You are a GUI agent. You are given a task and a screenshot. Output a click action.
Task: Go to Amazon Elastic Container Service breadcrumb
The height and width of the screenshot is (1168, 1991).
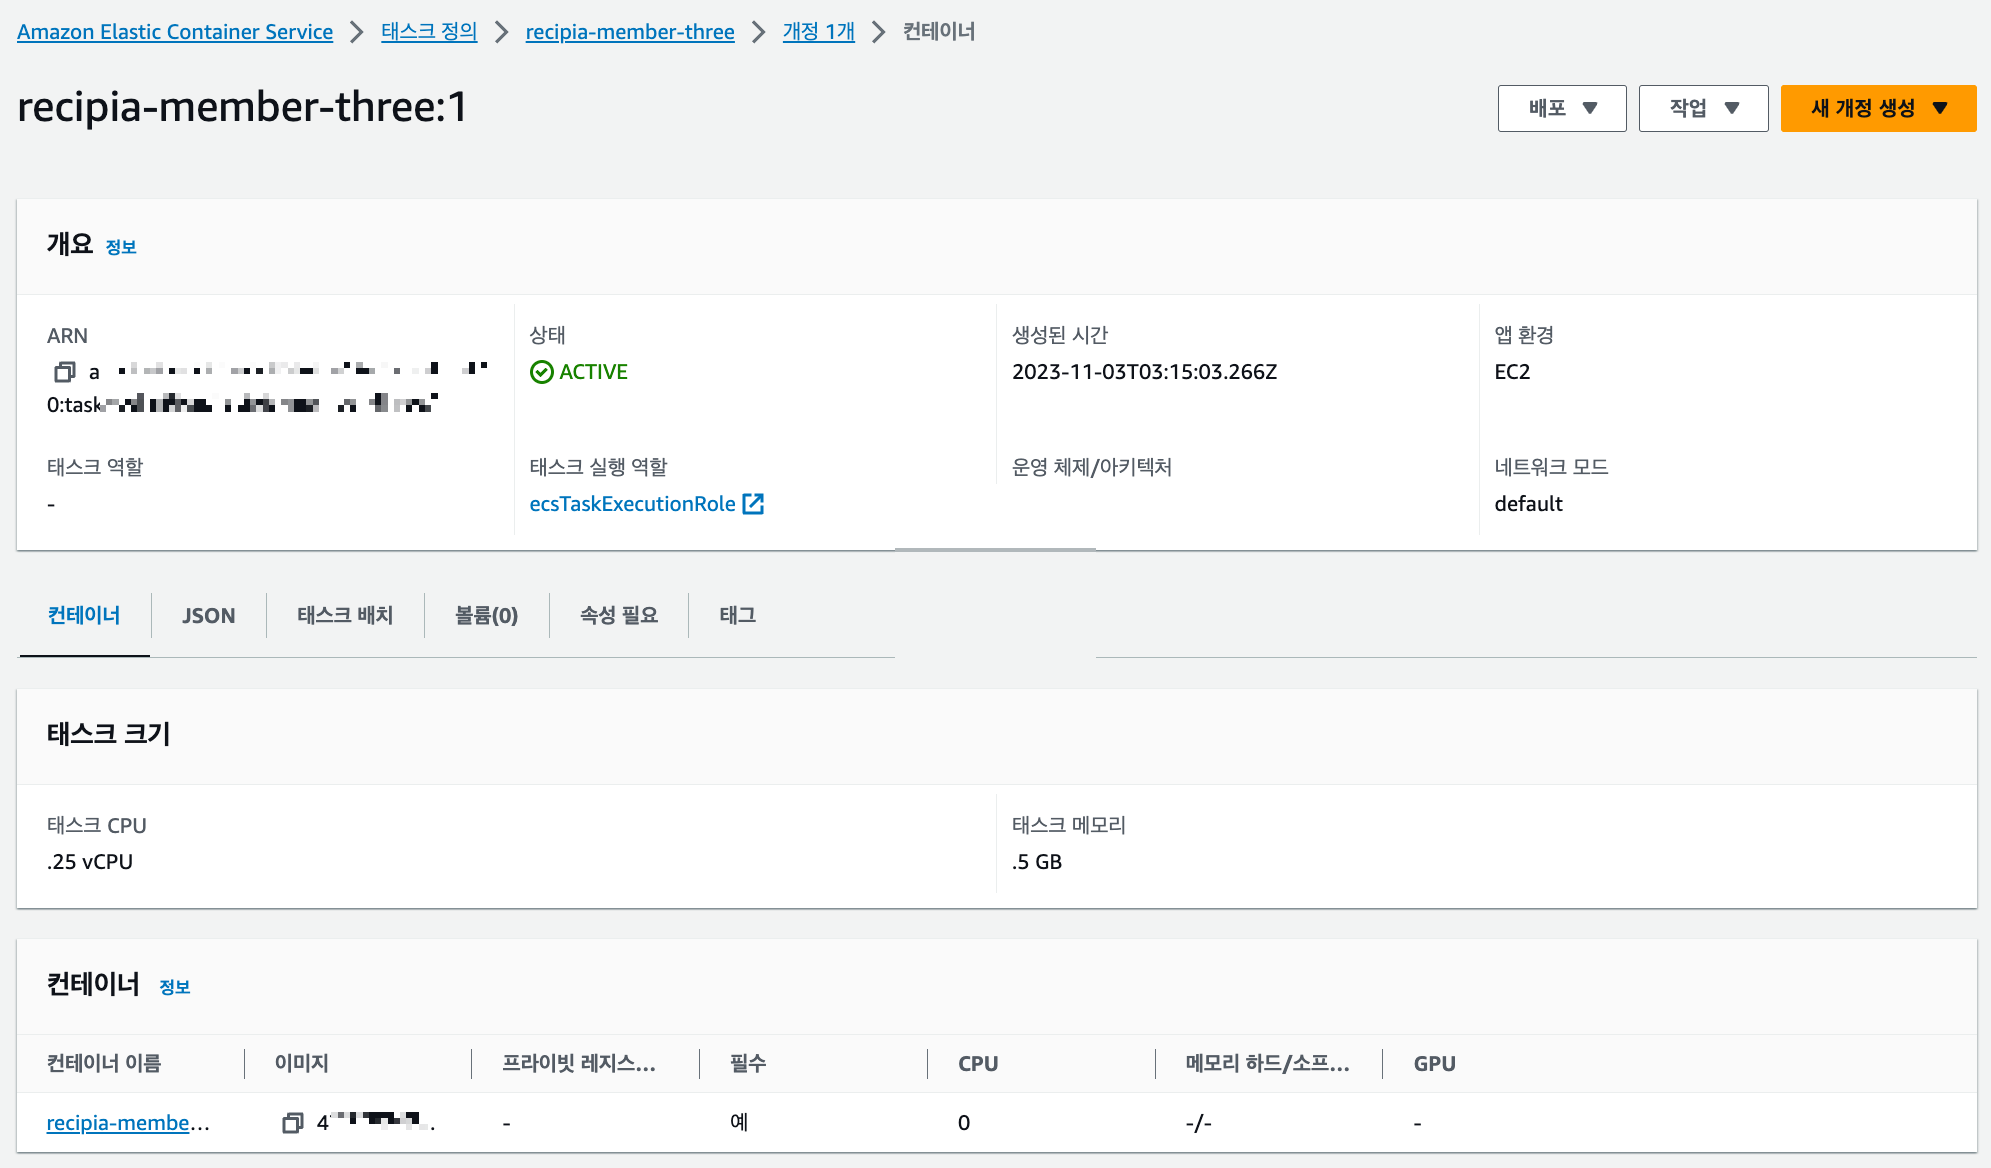(x=175, y=32)
